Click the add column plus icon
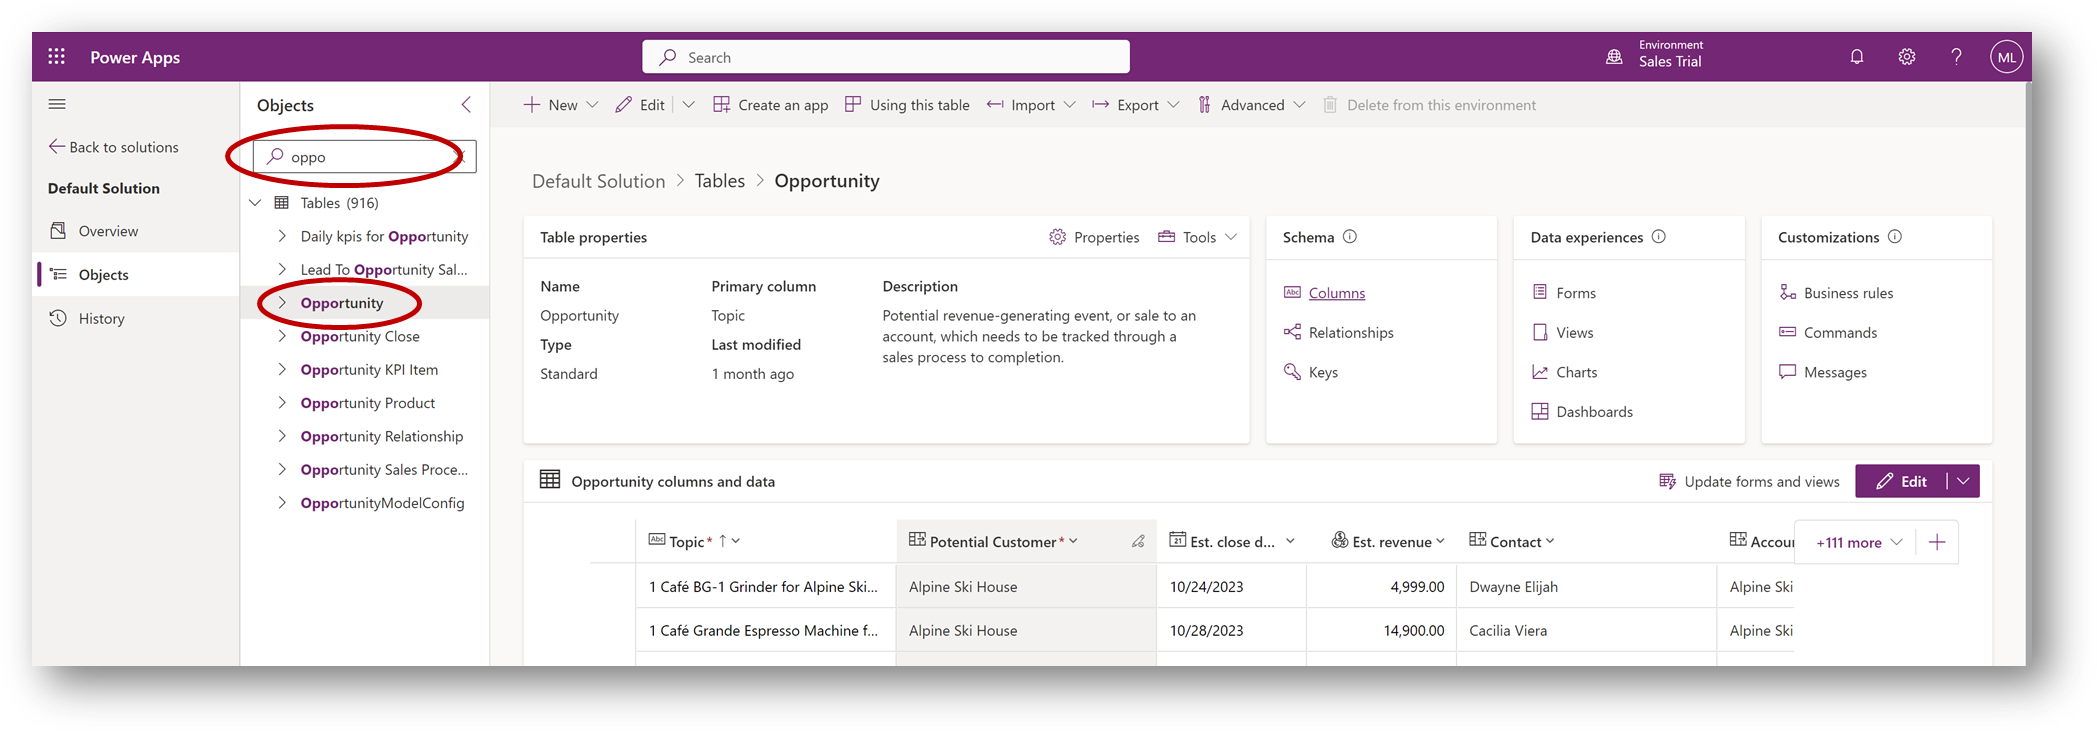2097x731 pixels. pyautogui.click(x=1937, y=542)
